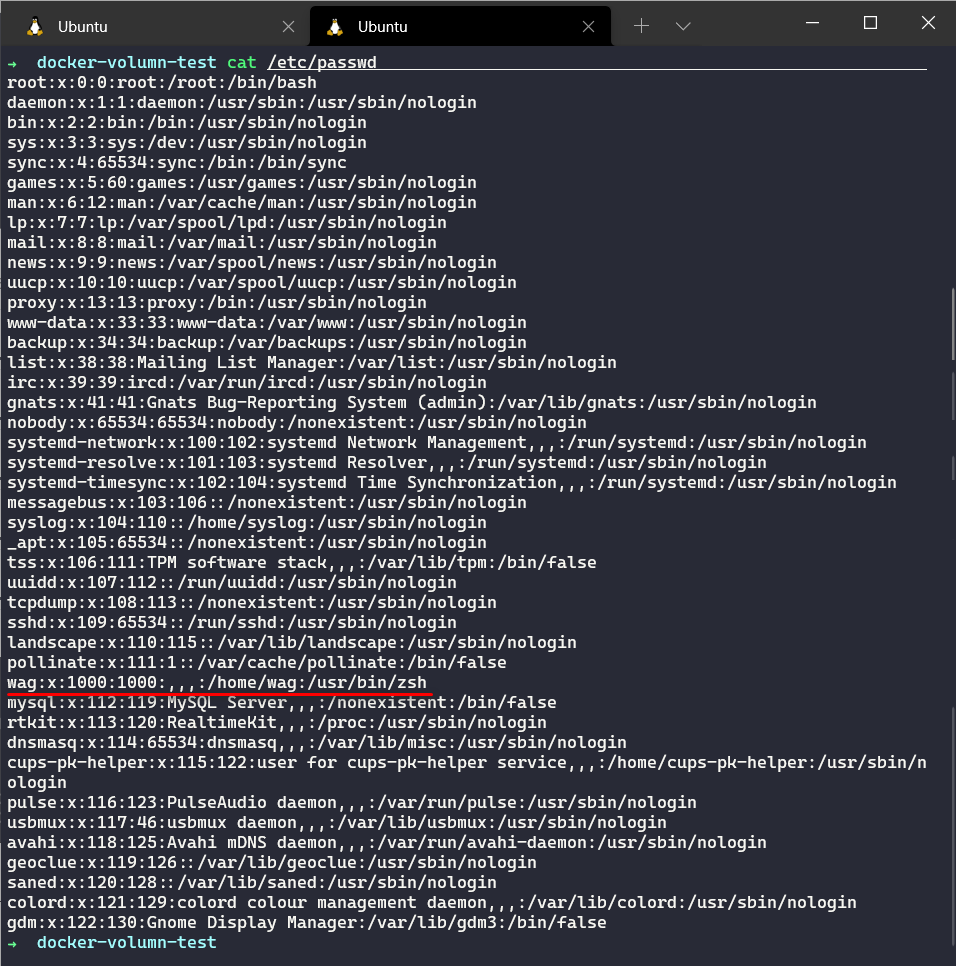Click the bottom docker-volumn-test prompt

click(x=126, y=943)
